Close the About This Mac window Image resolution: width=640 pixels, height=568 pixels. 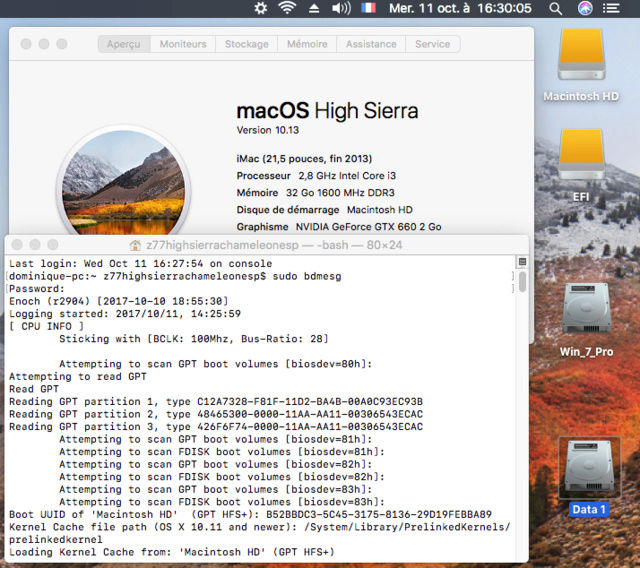[26, 44]
